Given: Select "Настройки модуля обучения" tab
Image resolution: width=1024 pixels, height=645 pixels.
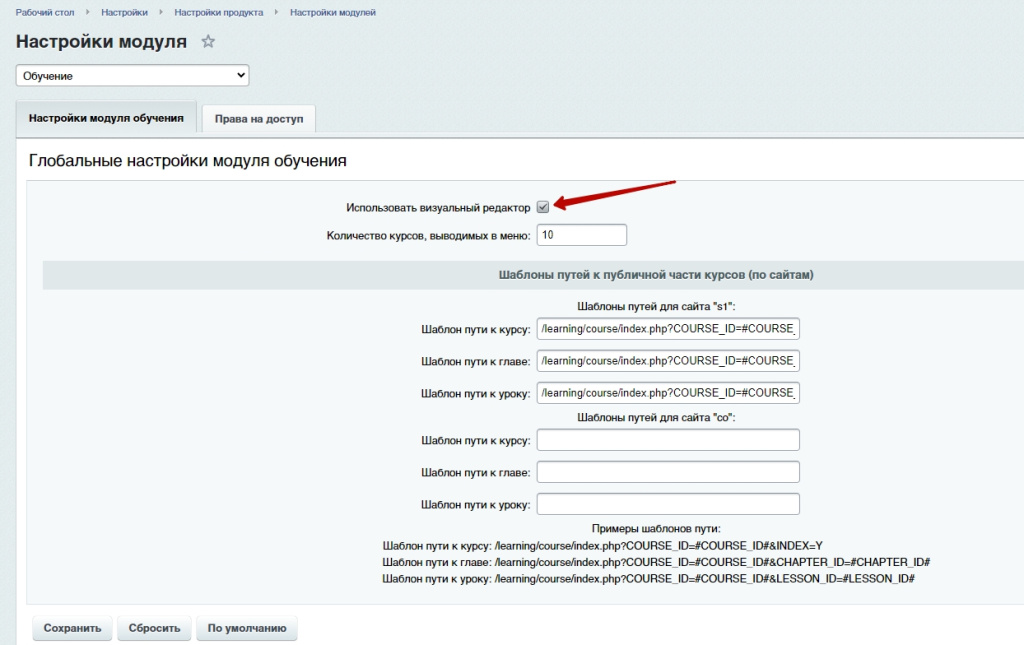Looking at the screenshot, I should (106, 118).
